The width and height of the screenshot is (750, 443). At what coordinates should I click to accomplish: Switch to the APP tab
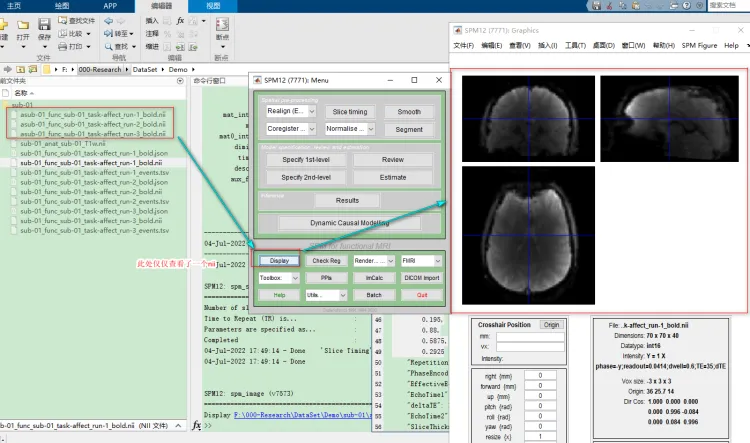(x=110, y=6)
